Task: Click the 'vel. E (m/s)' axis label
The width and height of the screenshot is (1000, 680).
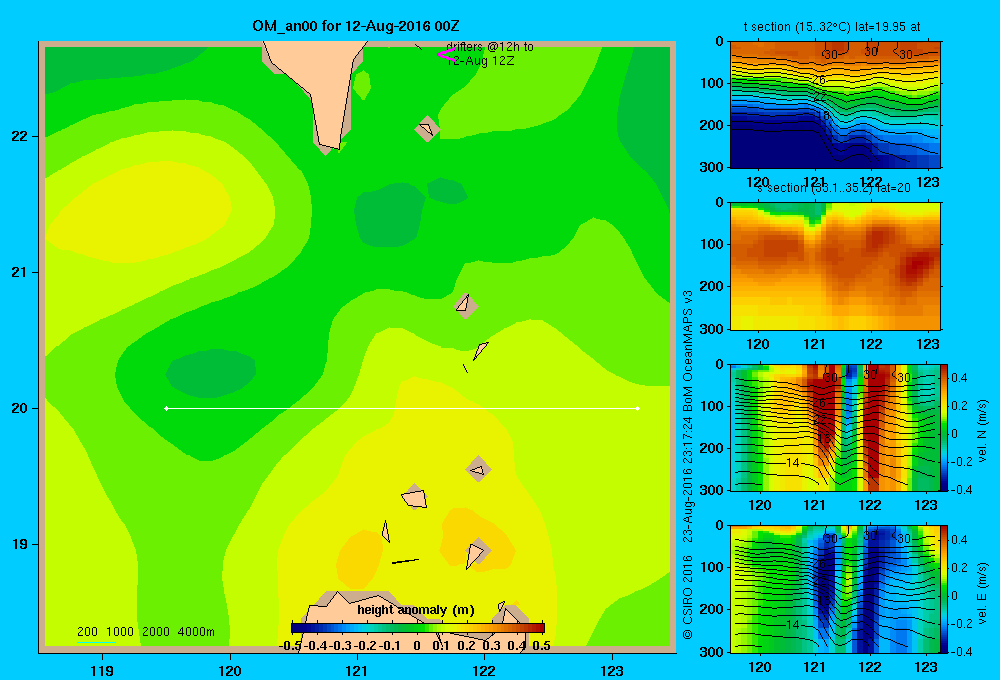Action: 983,593
